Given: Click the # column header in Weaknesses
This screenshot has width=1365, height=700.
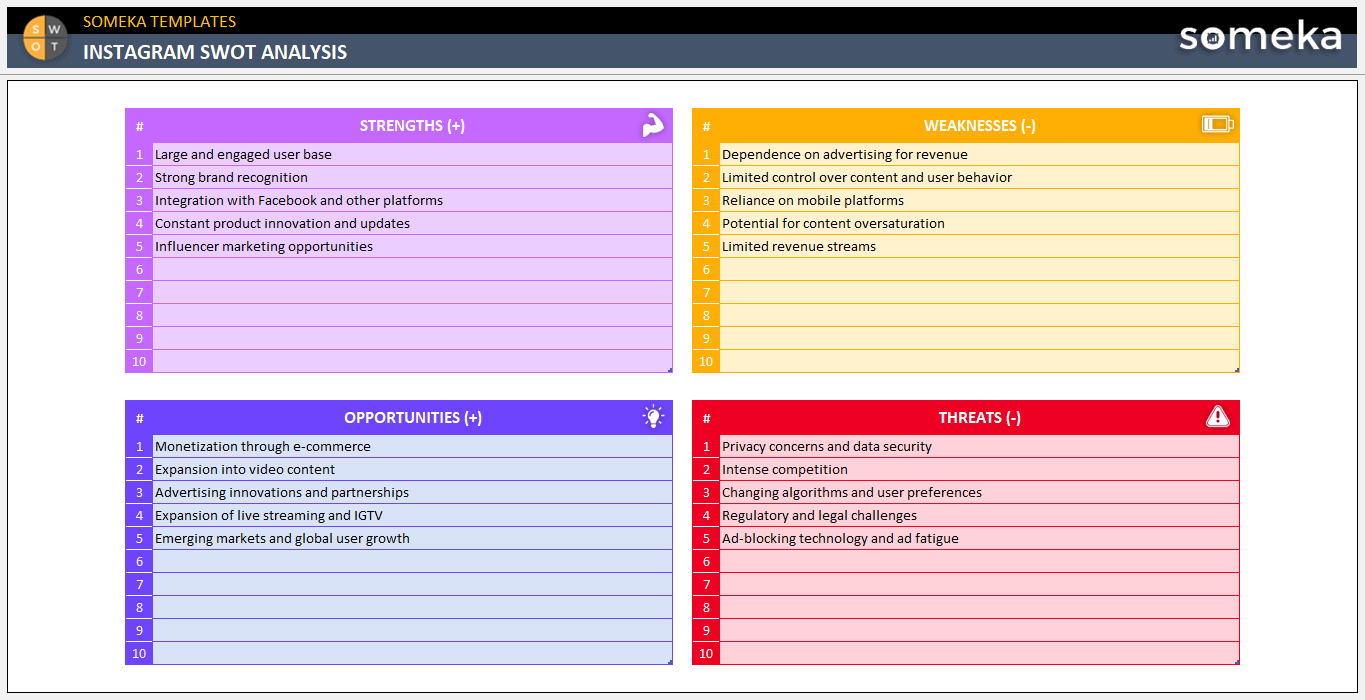Looking at the screenshot, I should pos(706,126).
